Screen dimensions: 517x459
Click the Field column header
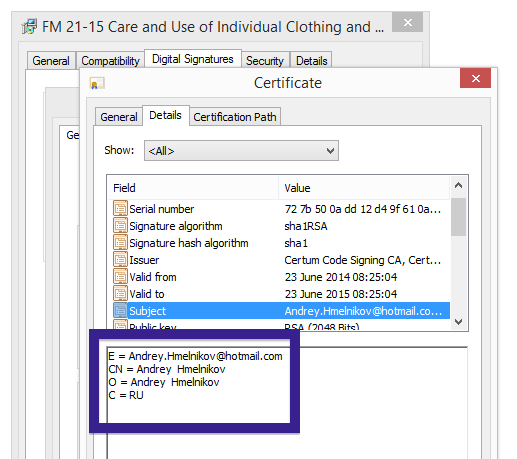click(x=193, y=188)
